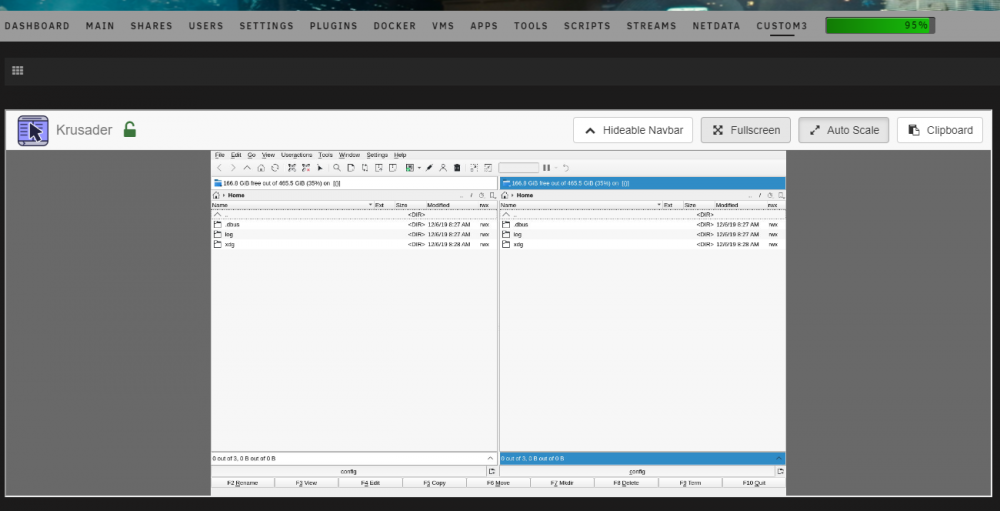Click the Krusader application logo icon
Screen dimensions: 1000x511
(33, 131)
